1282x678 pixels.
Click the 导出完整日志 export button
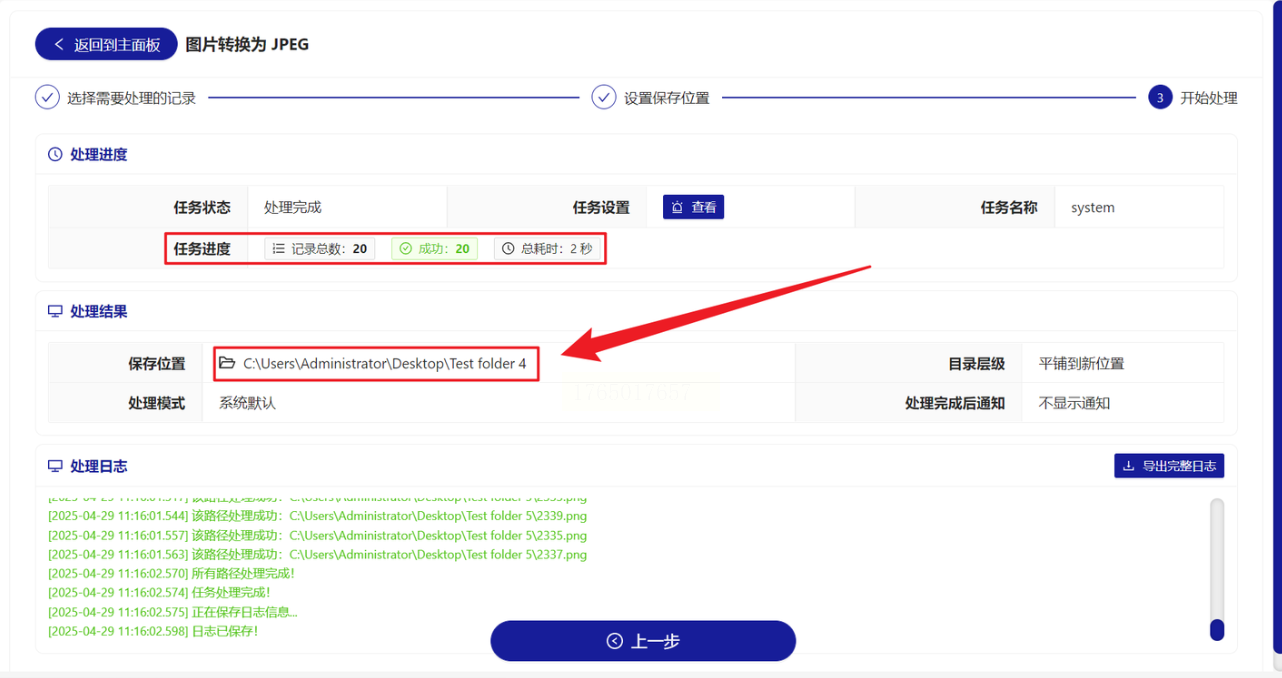point(1169,466)
